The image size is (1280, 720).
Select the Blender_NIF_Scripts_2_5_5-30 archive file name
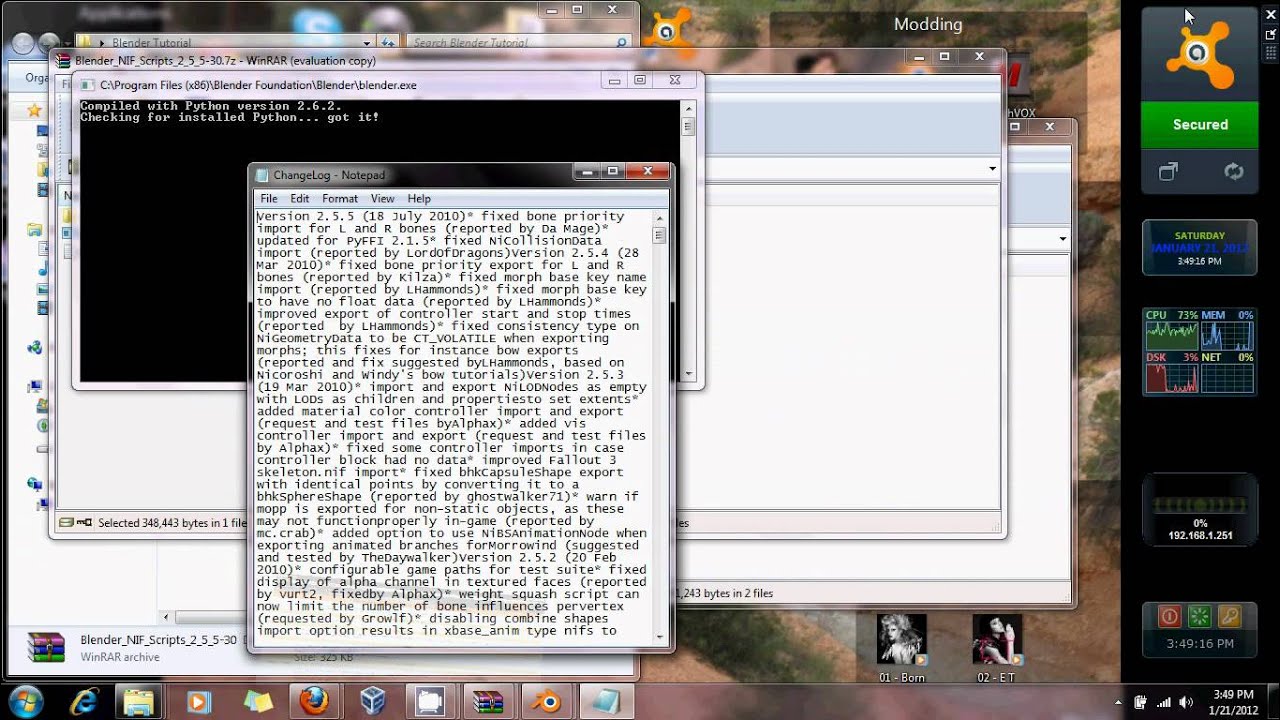158,640
